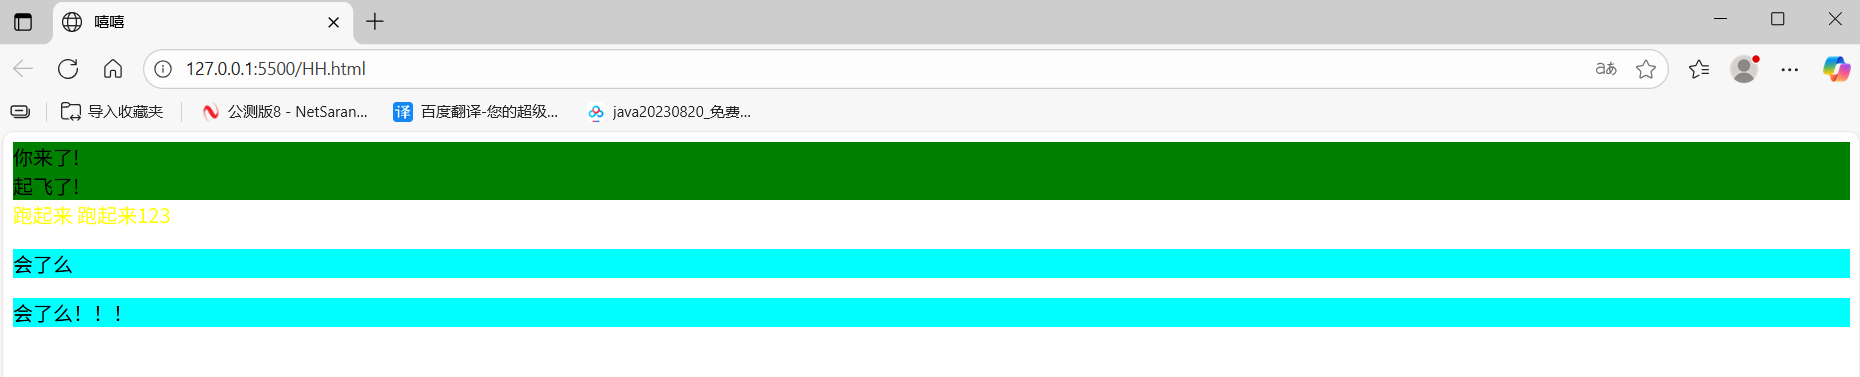The width and height of the screenshot is (1860, 377).
Task: Select the 嘻嘻 browser tab
Action: (202, 22)
